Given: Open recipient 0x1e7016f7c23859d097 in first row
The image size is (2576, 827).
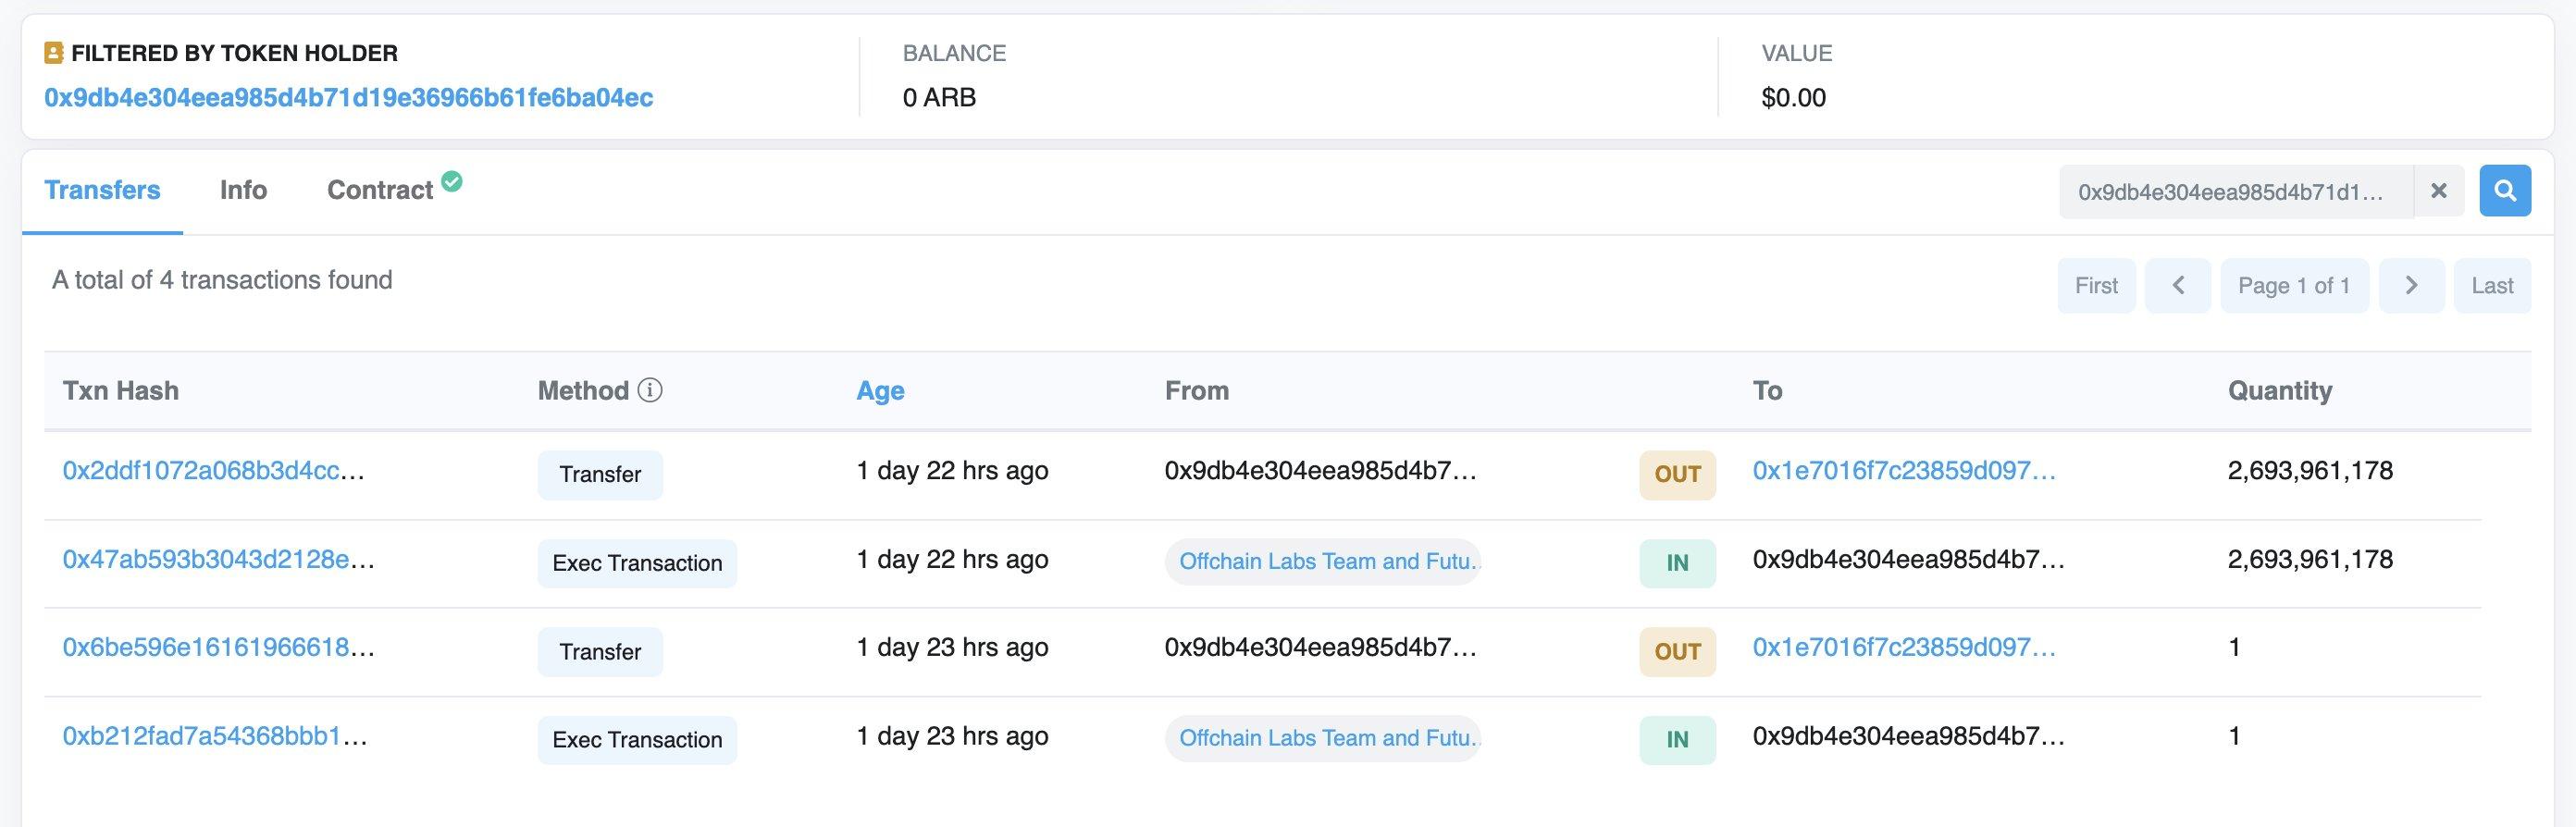Looking at the screenshot, I should [x=1903, y=471].
